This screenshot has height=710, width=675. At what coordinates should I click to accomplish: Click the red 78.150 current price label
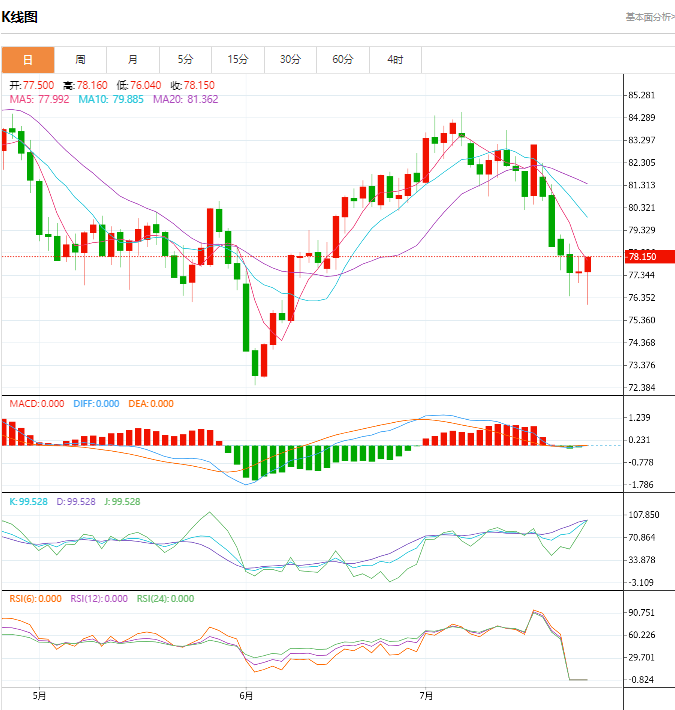[x=641, y=257]
